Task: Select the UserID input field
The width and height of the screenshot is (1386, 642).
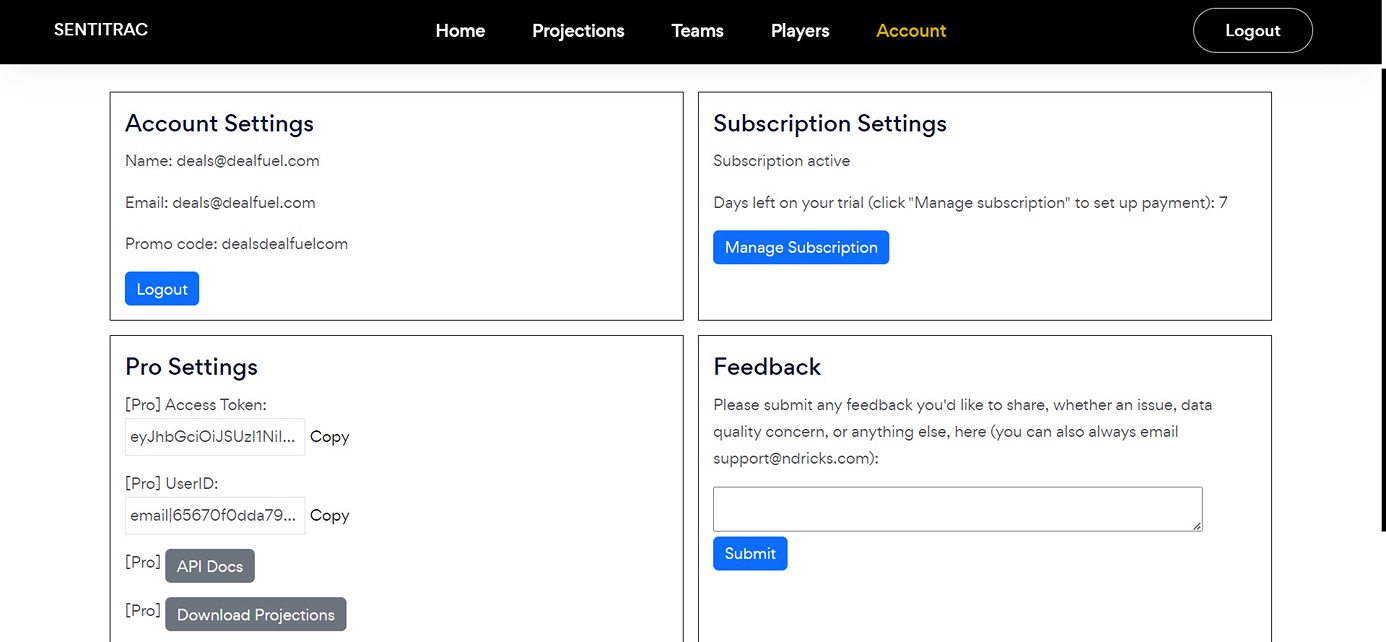Action: coord(214,515)
